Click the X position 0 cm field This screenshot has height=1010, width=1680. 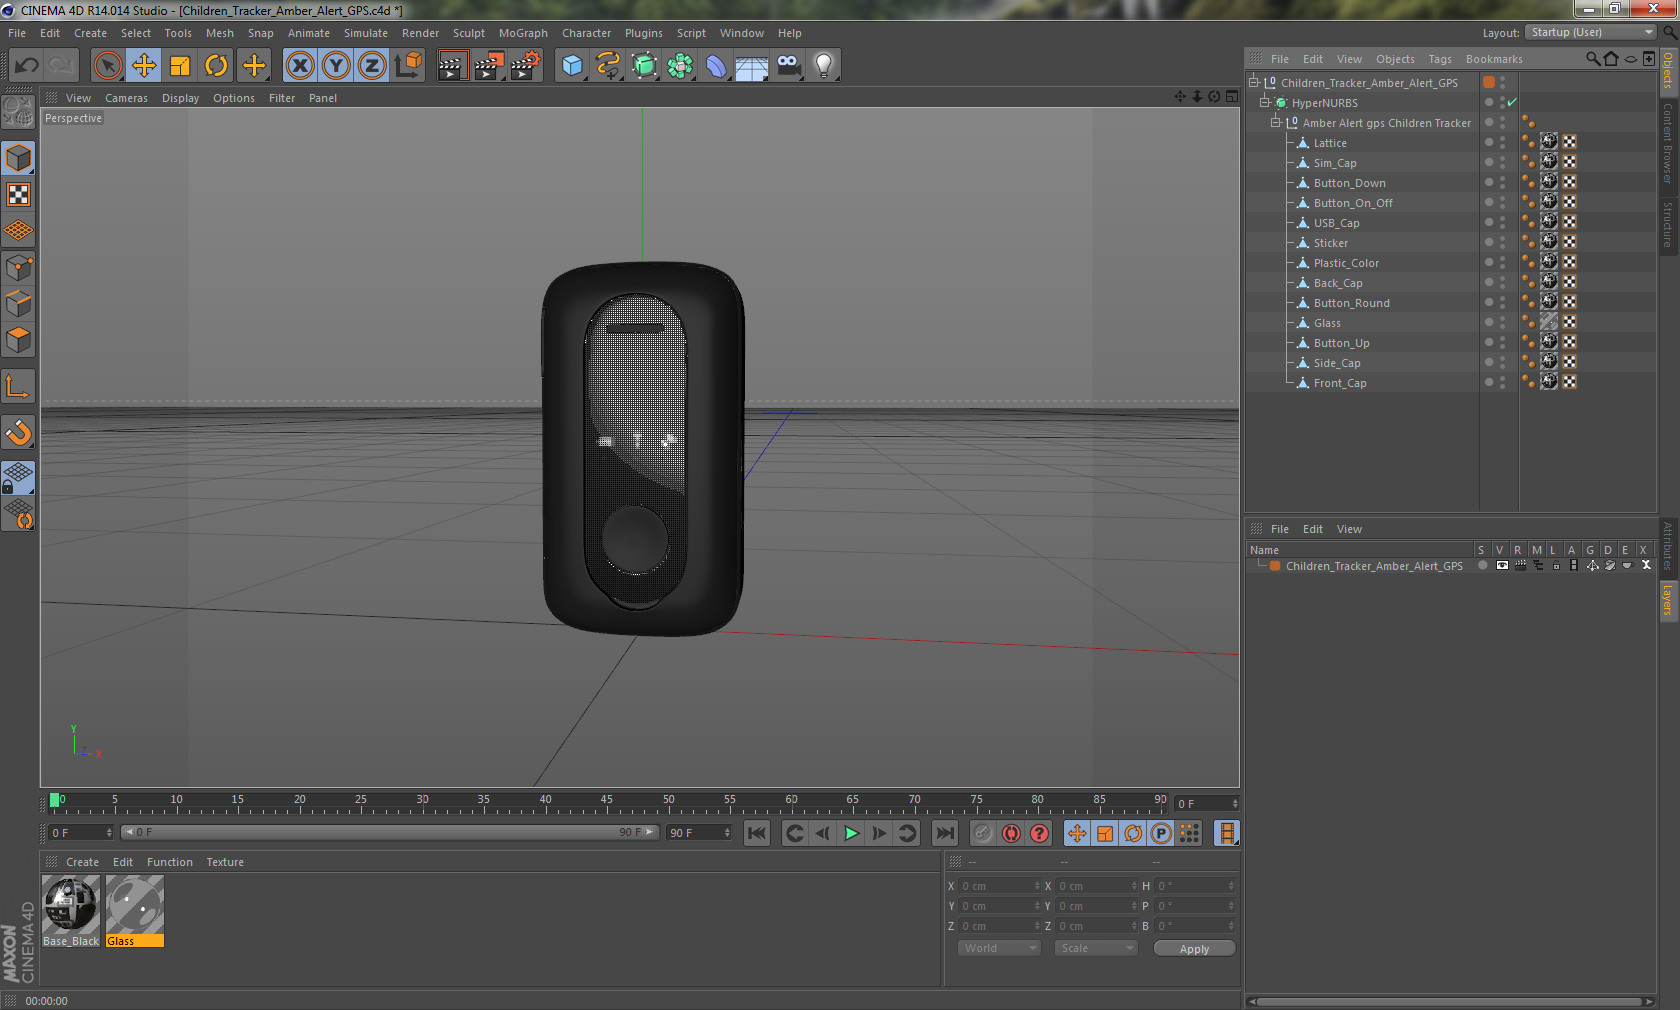tap(1000, 886)
